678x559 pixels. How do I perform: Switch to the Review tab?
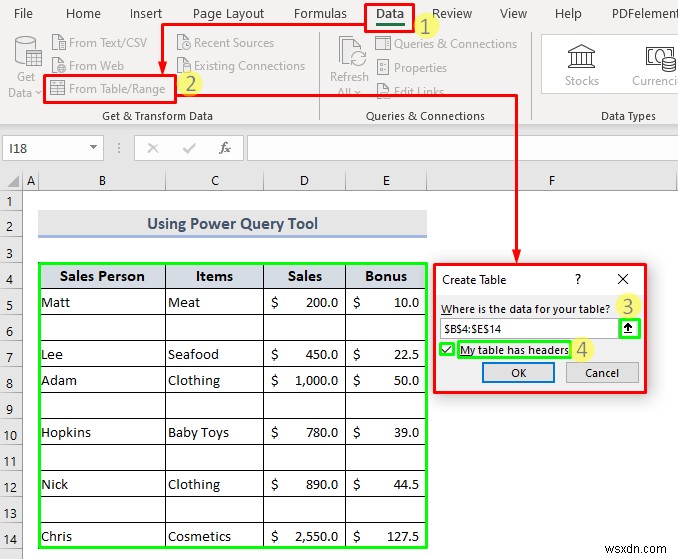click(452, 13)
